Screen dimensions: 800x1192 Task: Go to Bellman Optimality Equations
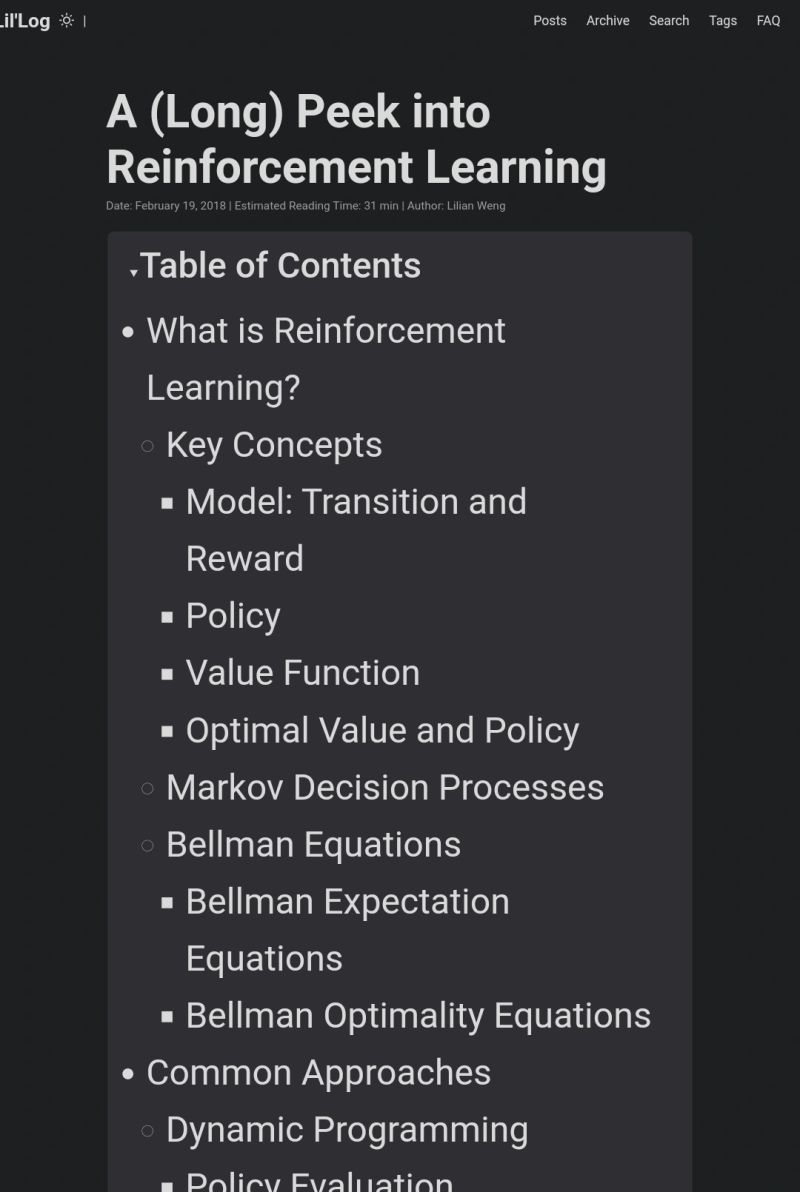[418, 1016]
